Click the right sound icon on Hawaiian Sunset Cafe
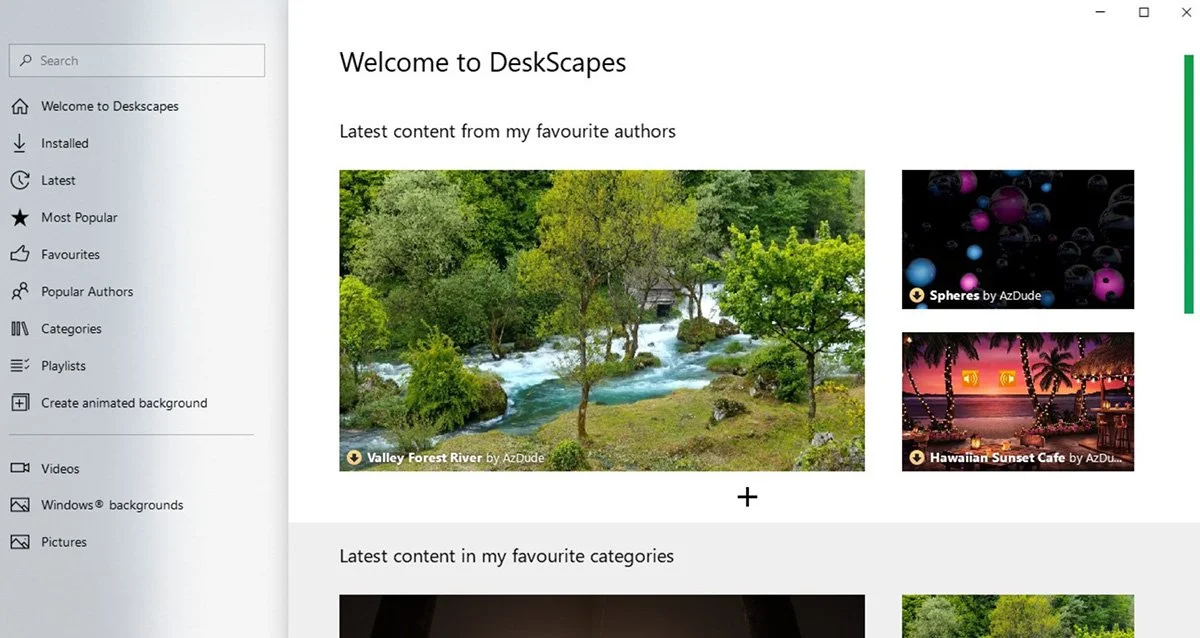Screen dimensions: 1200x638 [1008, 378]
